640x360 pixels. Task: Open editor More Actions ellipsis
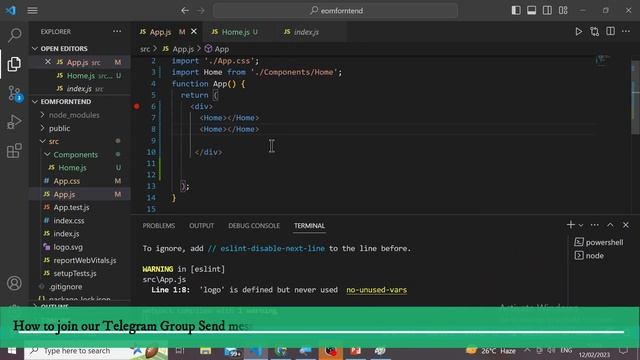point(626,31)
